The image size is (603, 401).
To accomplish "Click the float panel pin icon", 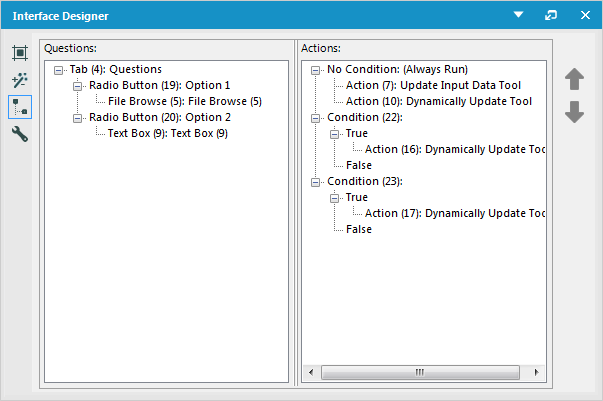I will pos(551,16).
